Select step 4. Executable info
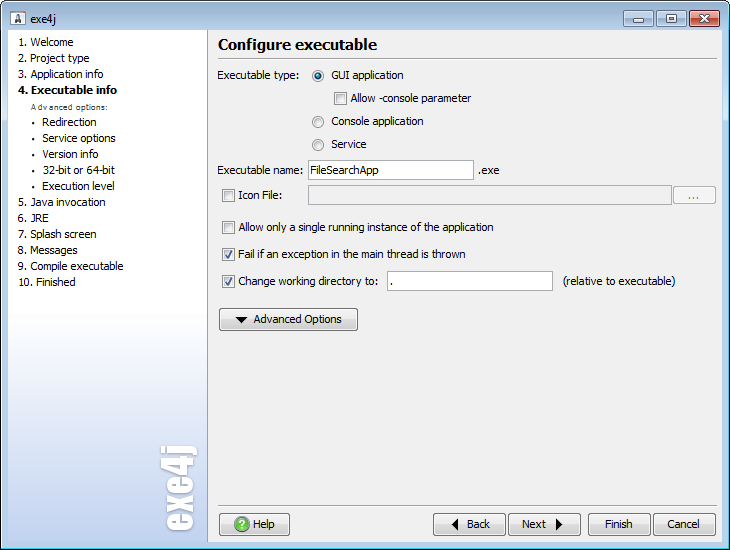Image resolution: width=730 pixels, height=550 pixels. 68,90
